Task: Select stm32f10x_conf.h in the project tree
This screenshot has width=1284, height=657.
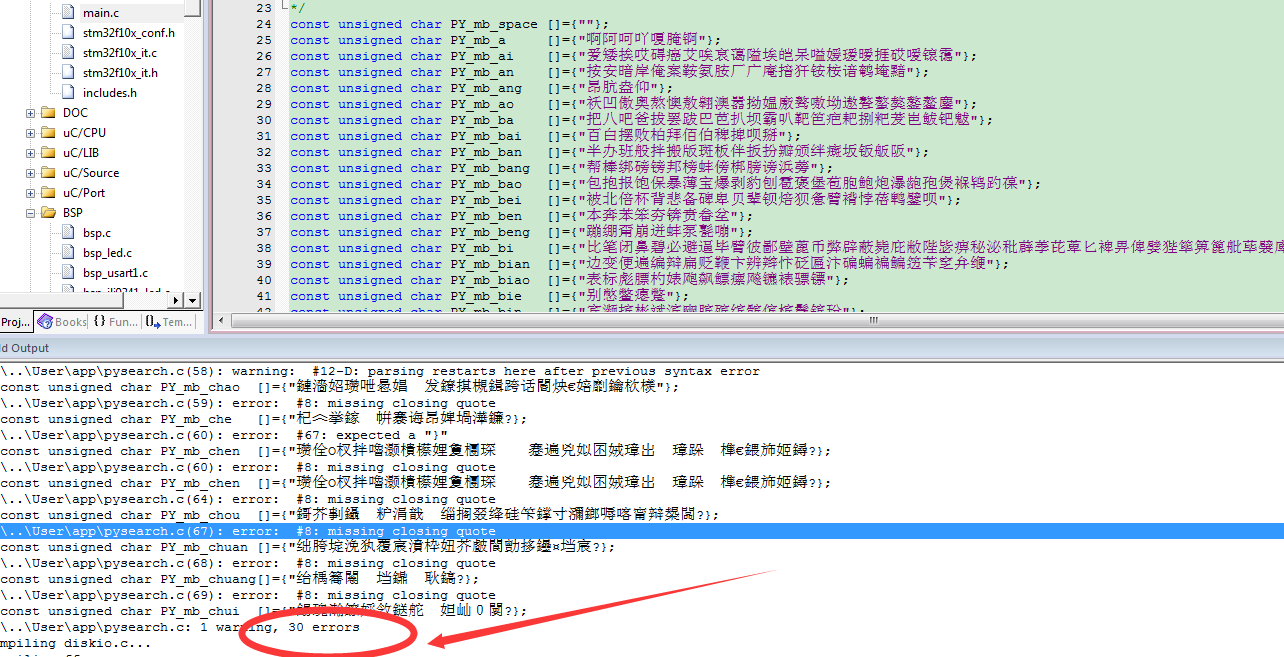Action: (x=128, y=33)
